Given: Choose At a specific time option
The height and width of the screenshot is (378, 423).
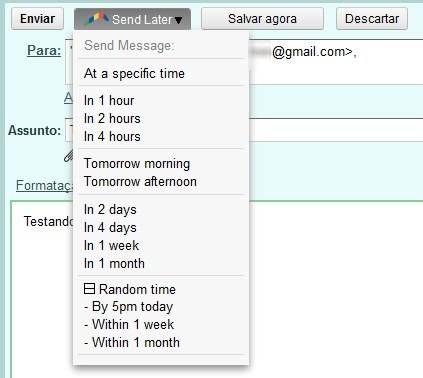Looking at the screenshot, I should pyautogui.click(x=134, y=73).
